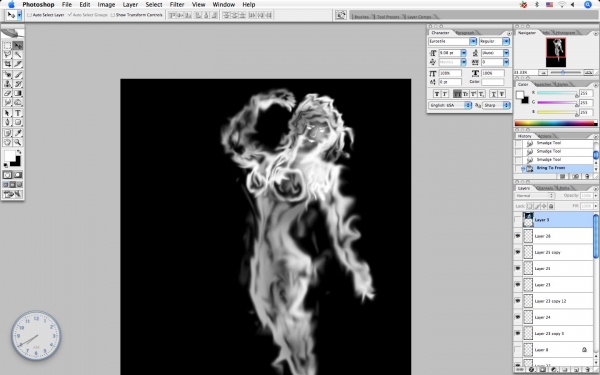Hide Layer 24 using eye icon

click(x=518, y=317)
